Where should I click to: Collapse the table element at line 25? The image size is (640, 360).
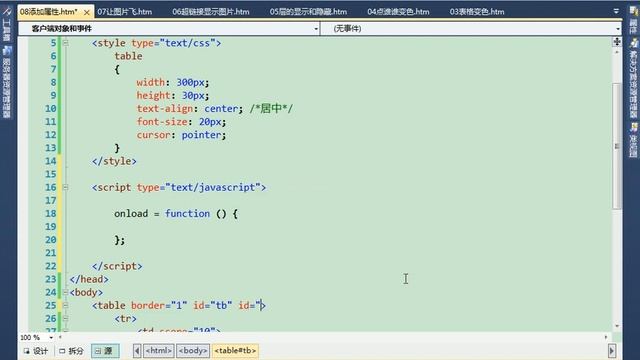tap(65, 305)
